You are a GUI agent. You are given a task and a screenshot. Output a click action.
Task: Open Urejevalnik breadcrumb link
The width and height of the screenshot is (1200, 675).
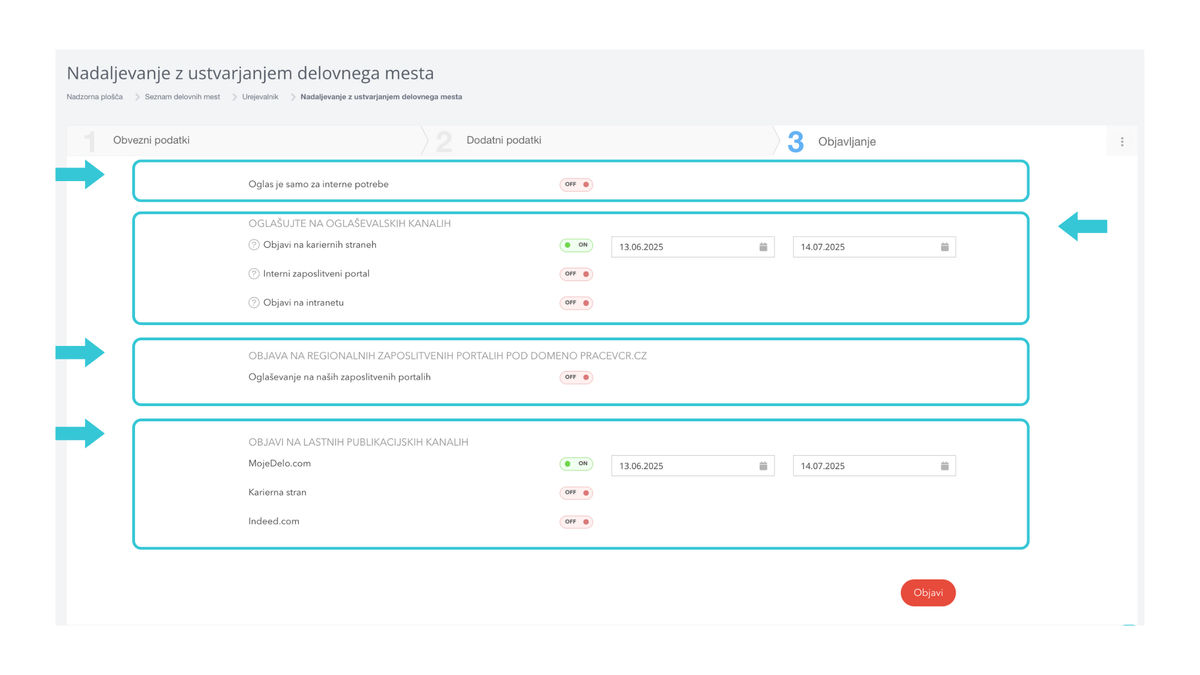pyautogui.click(x=260, y=97)
